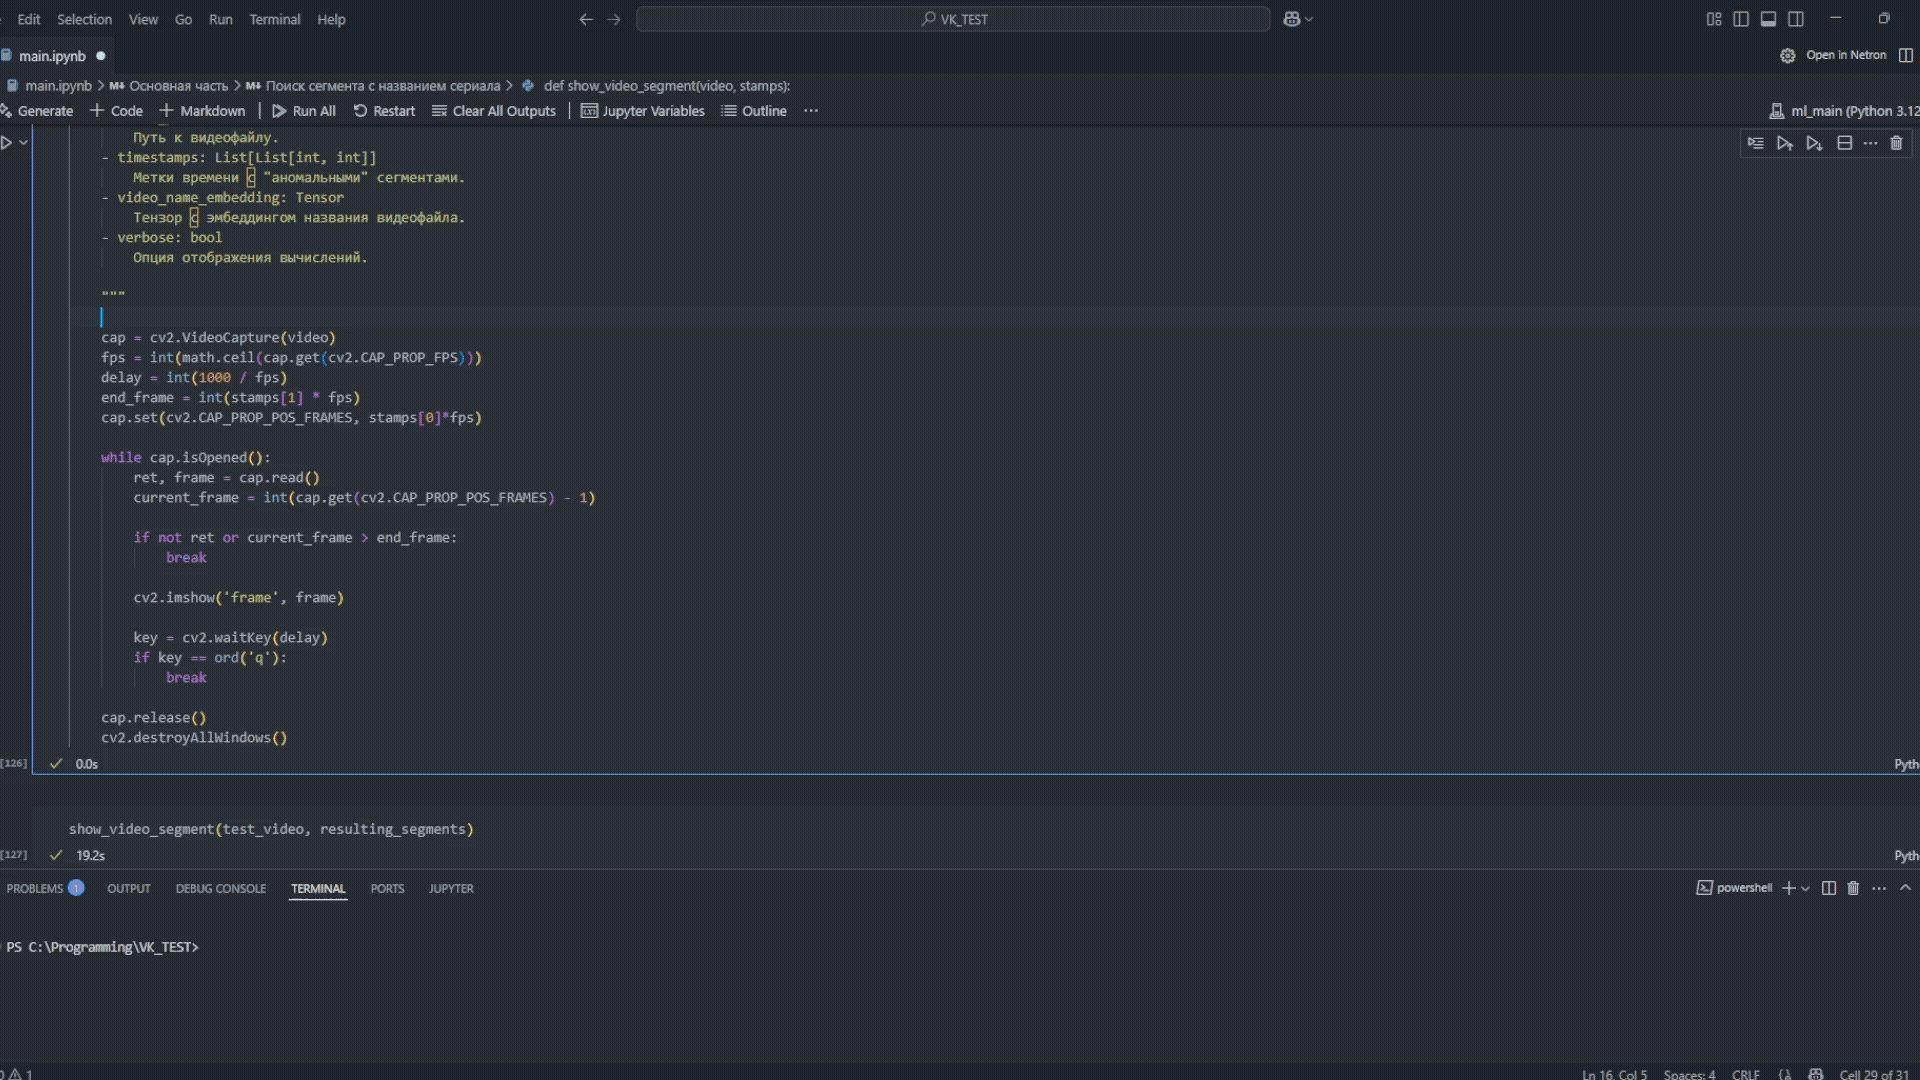
Task: Split the current cell
Action: coord(1845,143)
